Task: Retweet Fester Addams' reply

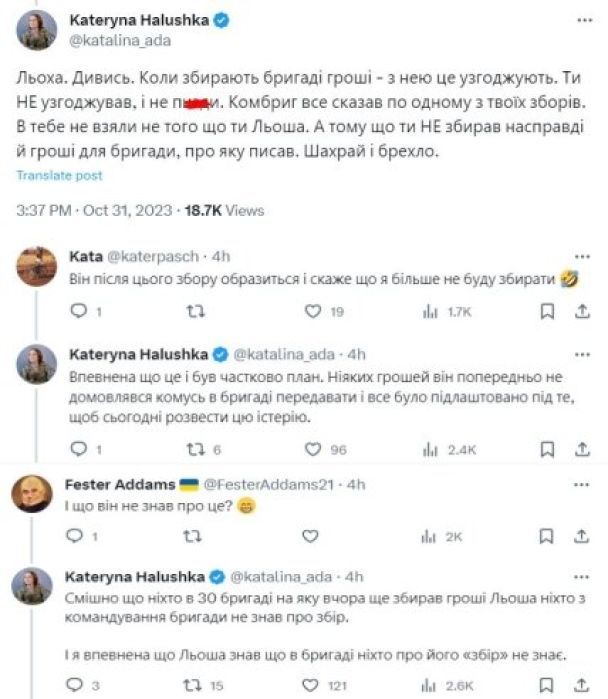Action: [196, 536]
